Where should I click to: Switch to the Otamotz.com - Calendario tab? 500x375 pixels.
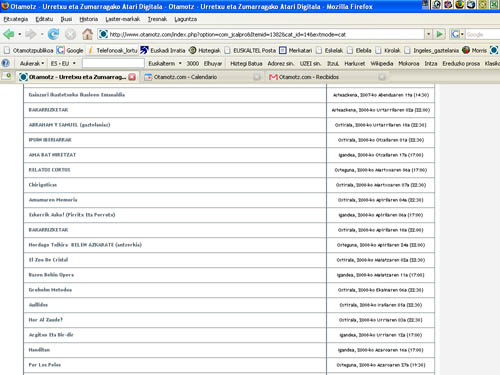[x=201, y=77]
